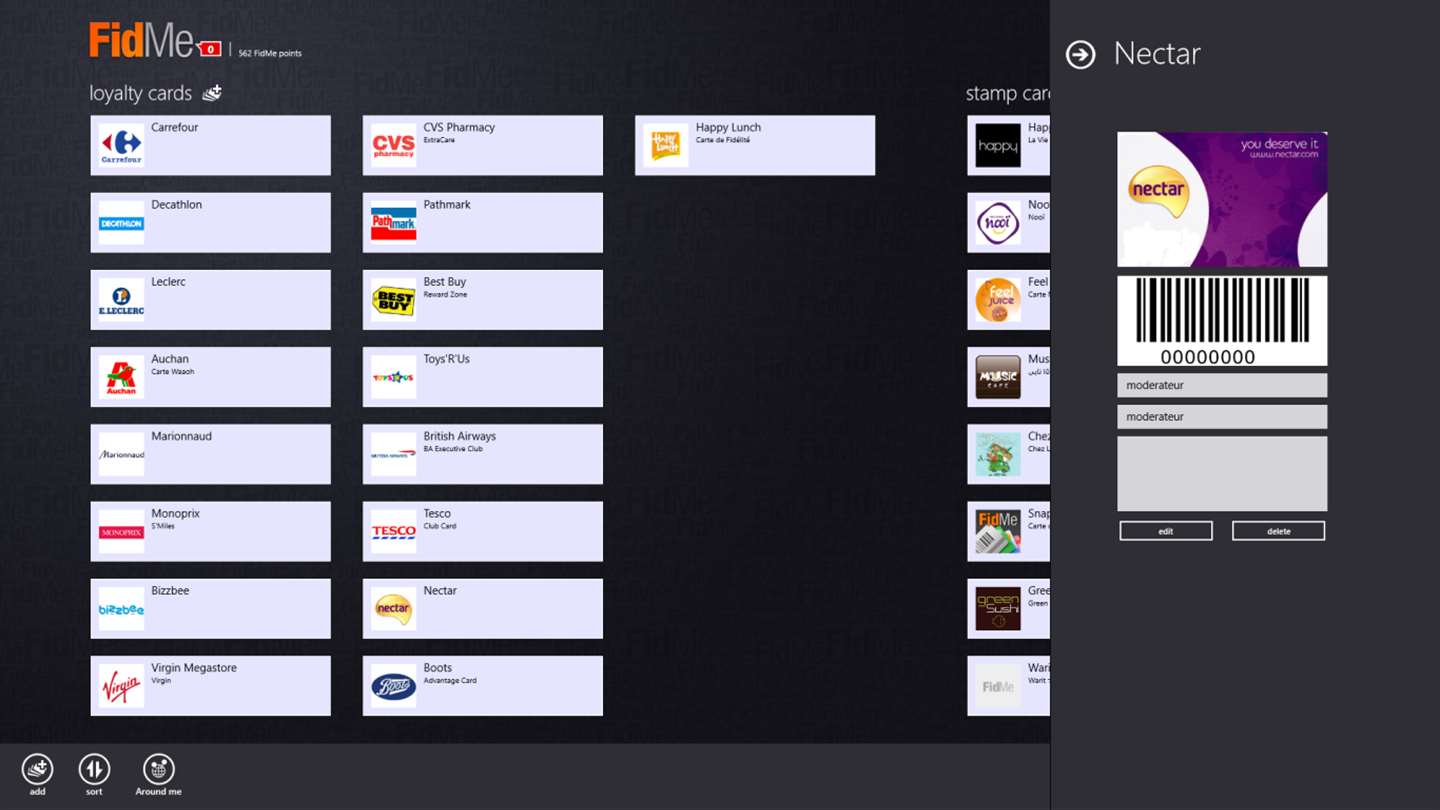Viewport: 1440px width, 810px height.
Task: Click the delete button in Nectar panel
Action: (1278, 531)
